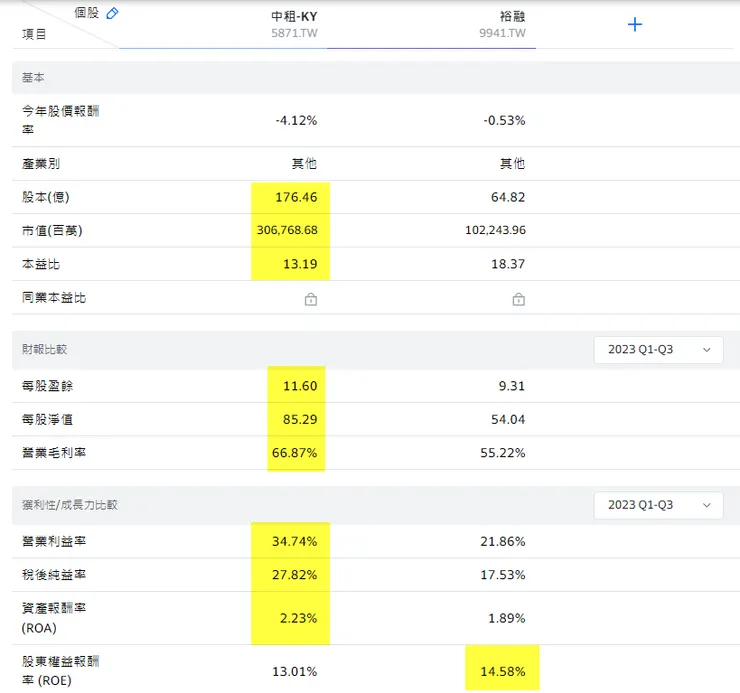
Task: Select the 64.82 capital value
Action: coord(508,197)
